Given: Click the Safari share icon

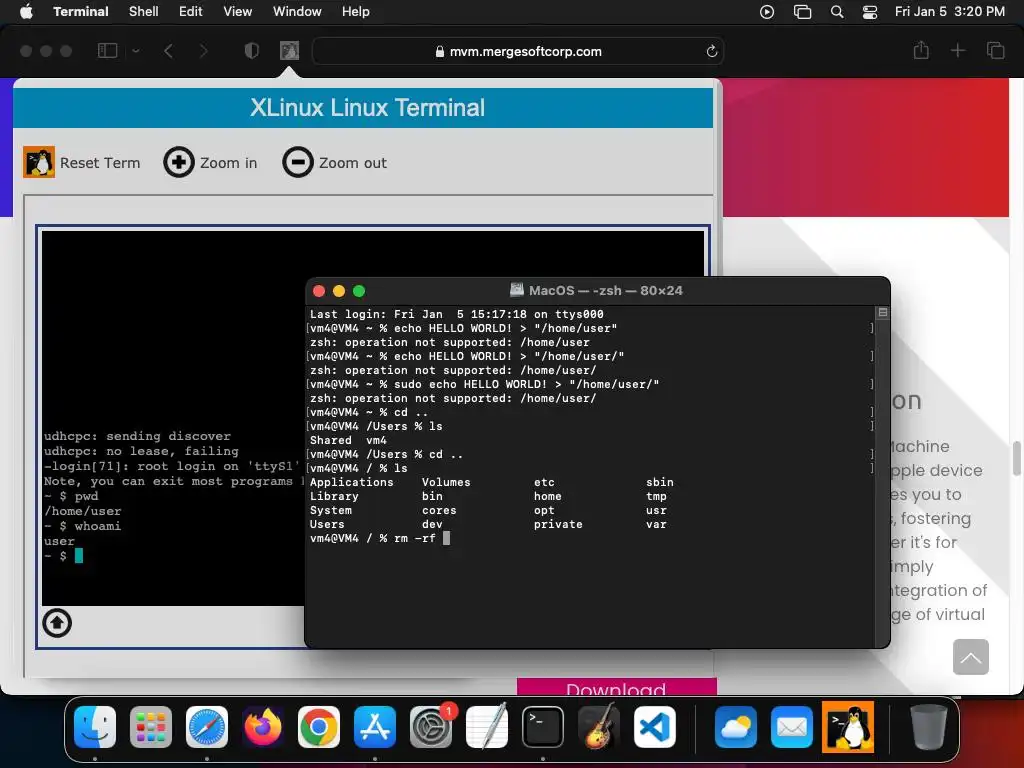Looking at the screenshot, I should tap(921, 50).
